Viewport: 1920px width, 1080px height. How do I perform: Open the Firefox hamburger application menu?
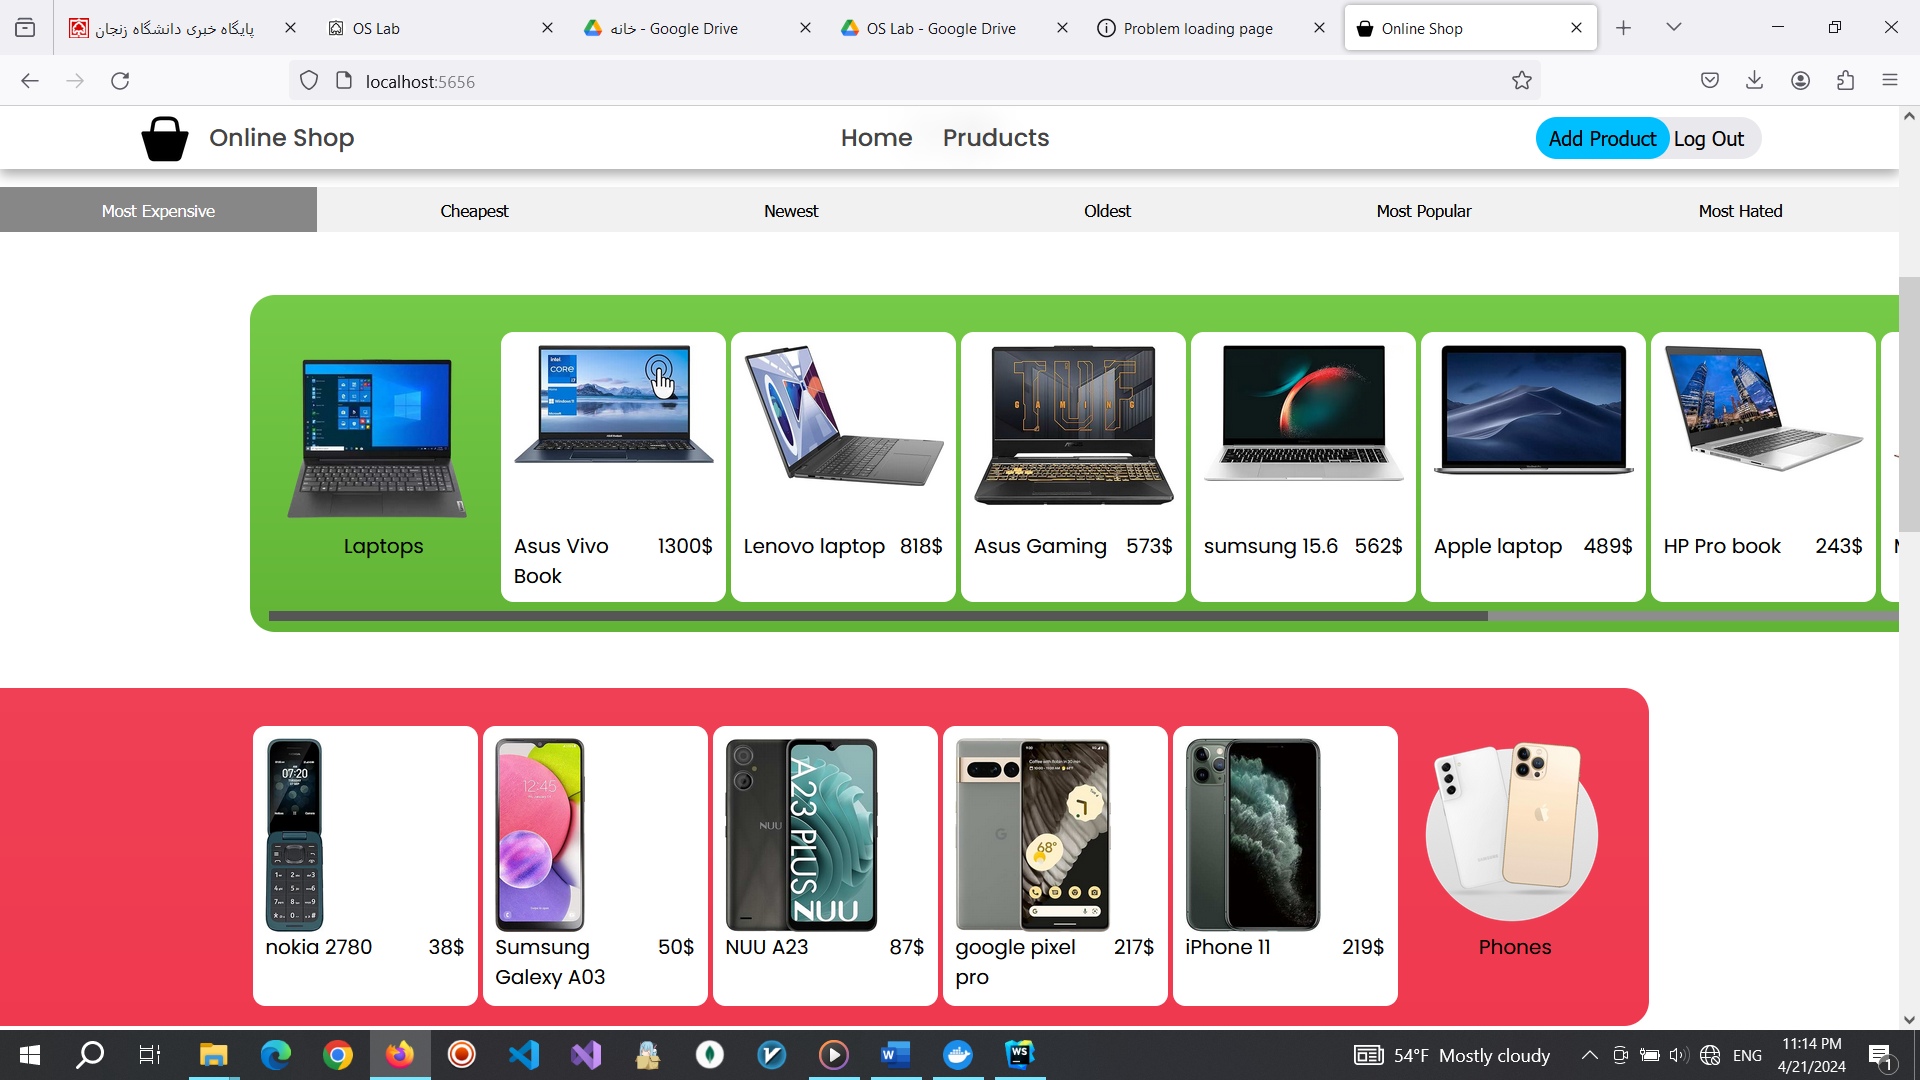(1889, 81)
